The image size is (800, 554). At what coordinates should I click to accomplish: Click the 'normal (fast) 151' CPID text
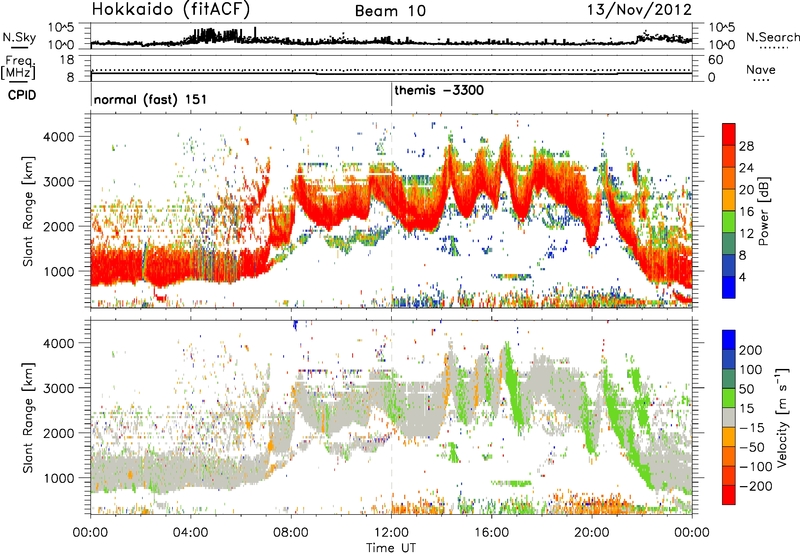coord(151,99)
